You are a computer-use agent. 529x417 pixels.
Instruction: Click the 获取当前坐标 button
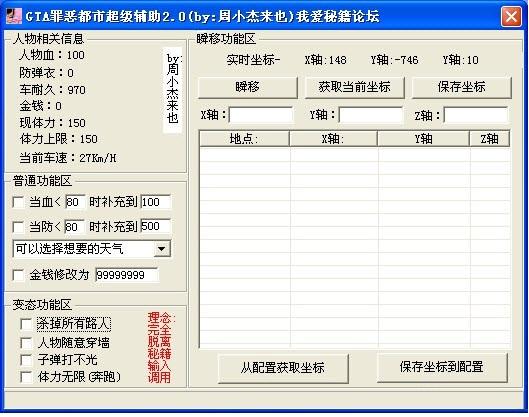coord(354,87)
